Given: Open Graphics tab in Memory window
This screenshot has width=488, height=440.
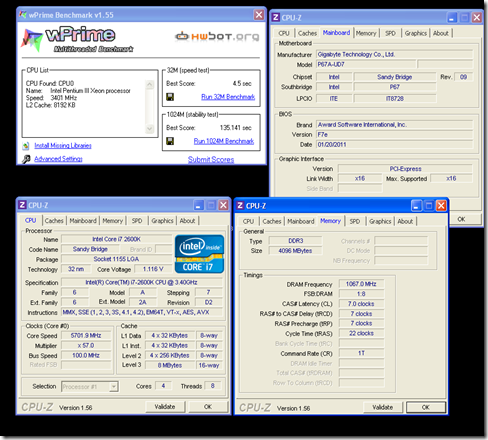Looking at the screenshot, I should [x=380, y=221].
